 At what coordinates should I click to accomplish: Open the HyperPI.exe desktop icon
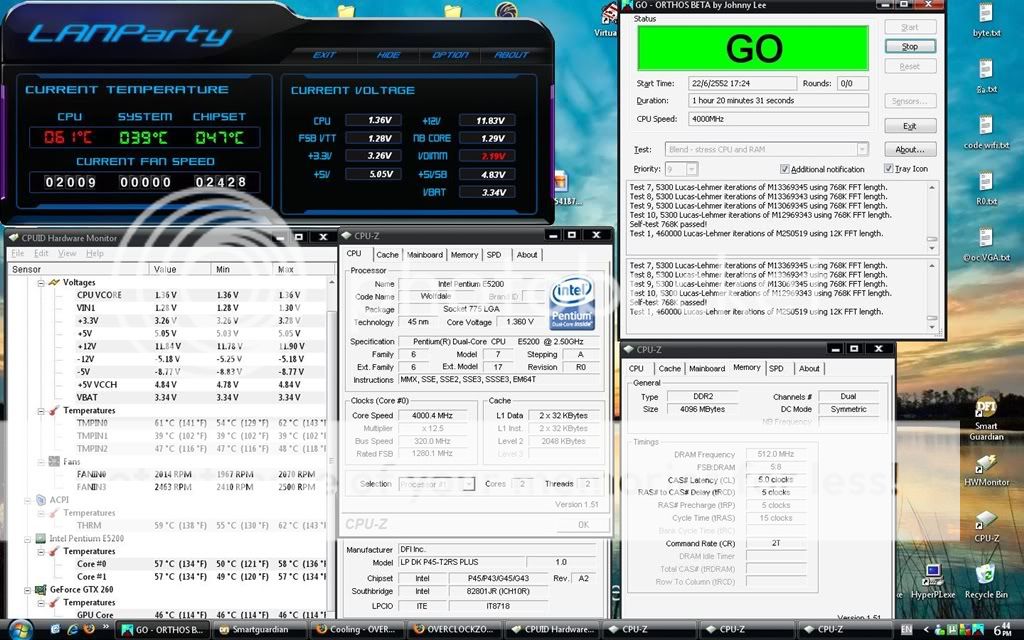point(935,580)
